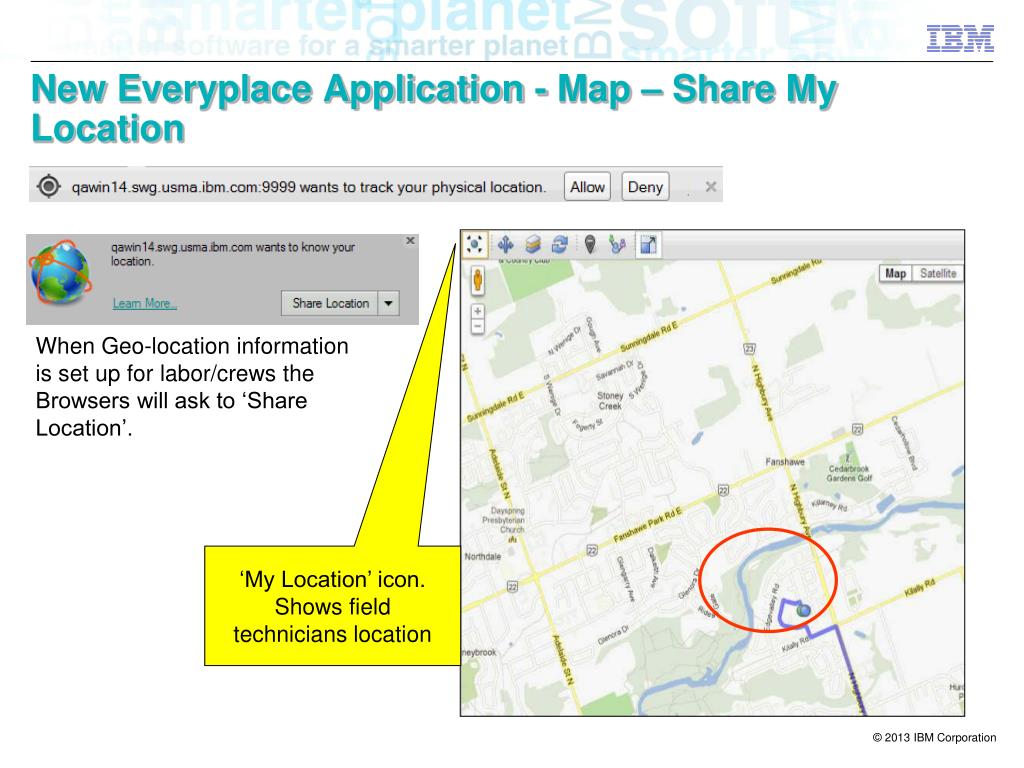Viewport: 1024px width, 768px height.
Task: Click the location target icon in tracking bar
Action: (x=48, y=187)
